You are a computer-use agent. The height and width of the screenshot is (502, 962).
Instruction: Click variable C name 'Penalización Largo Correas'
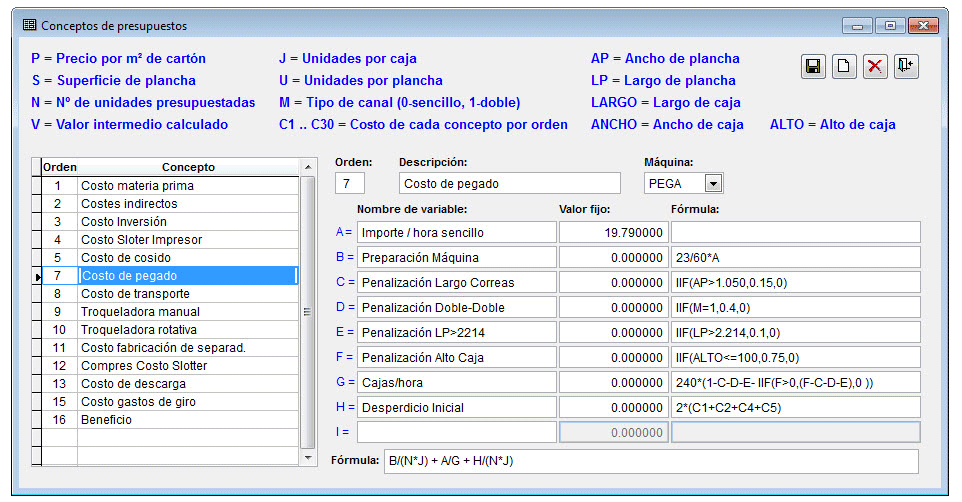point(456,282)
